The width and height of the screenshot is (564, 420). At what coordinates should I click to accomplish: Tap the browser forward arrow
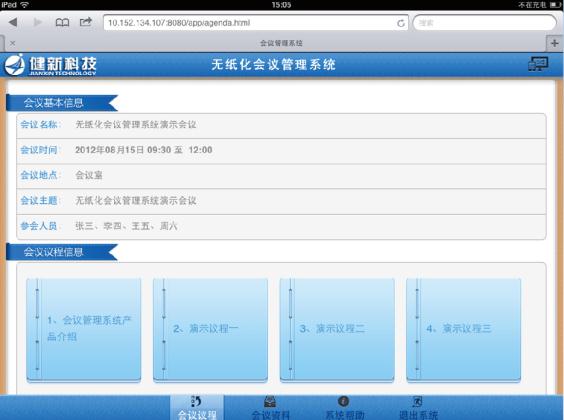[37, 23]
